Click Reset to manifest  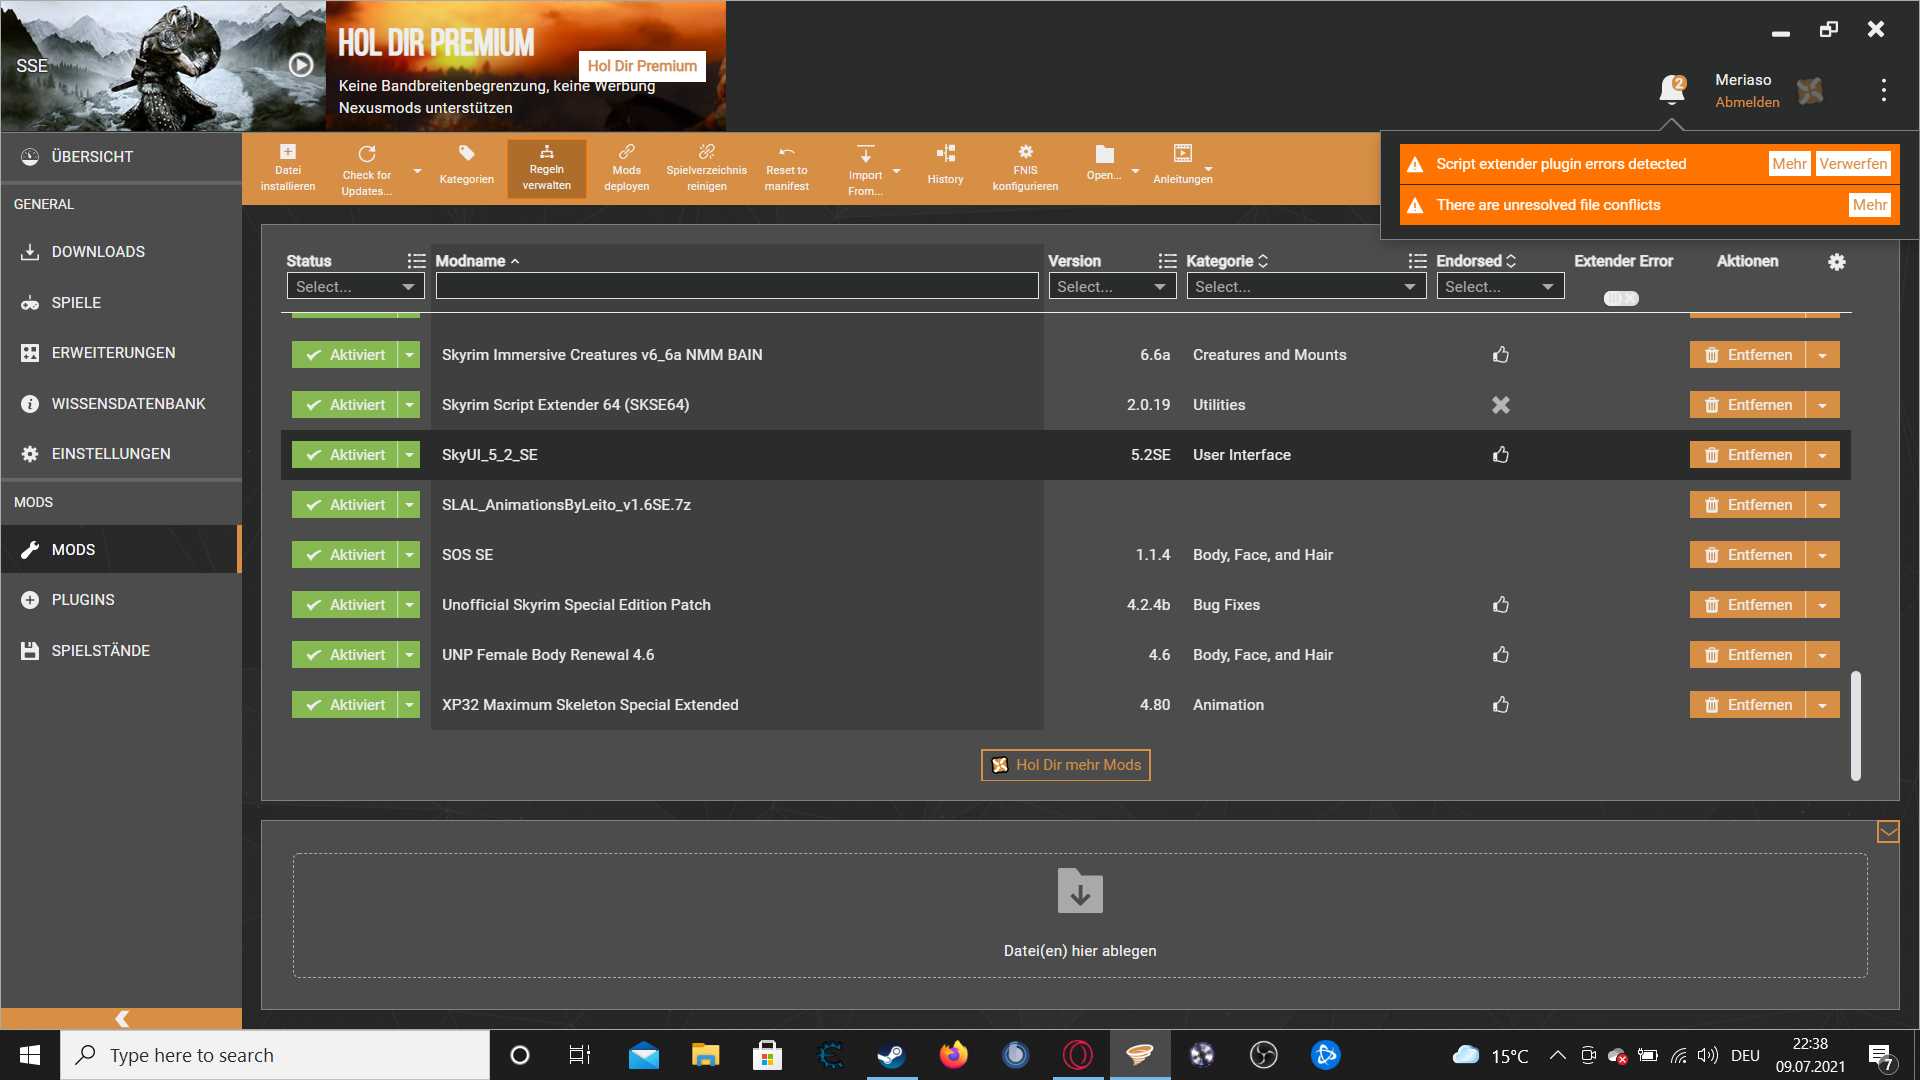787,167
